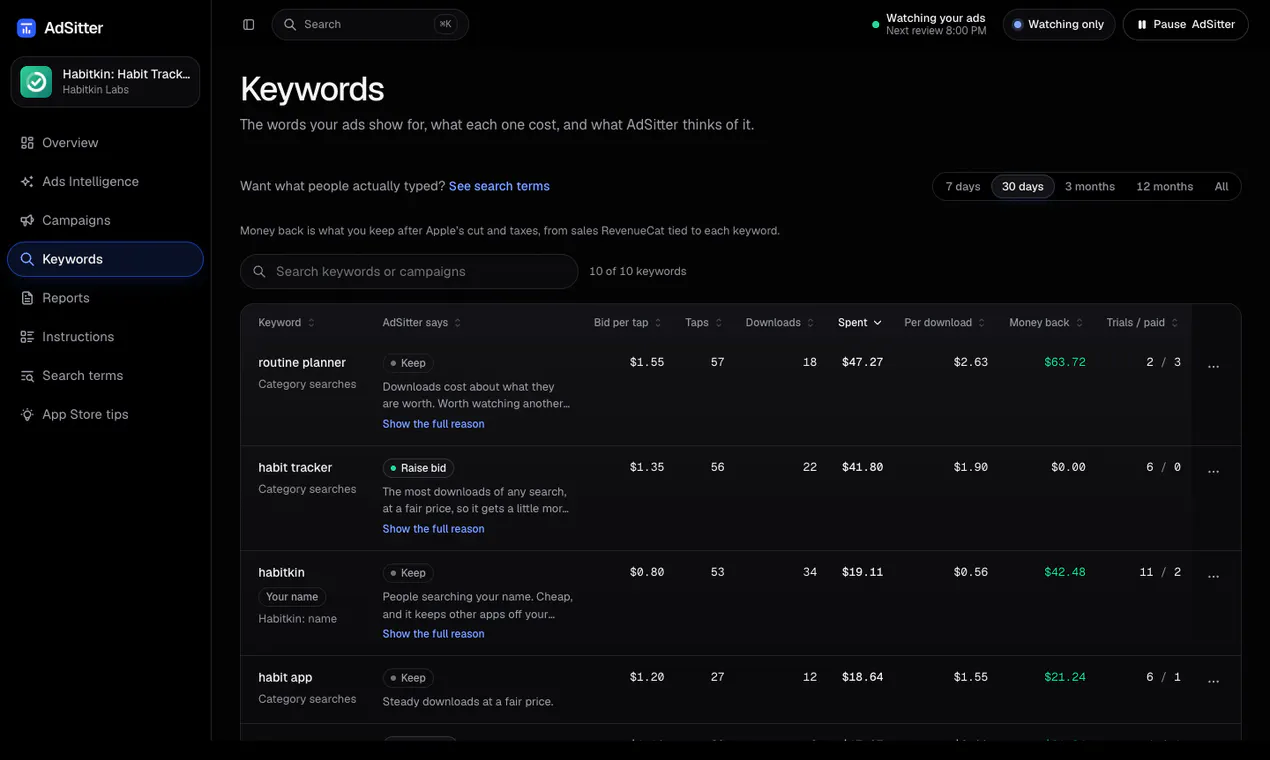Click the $0.56 per download value
Screen dimensions: 1270x760
click(x=971, y=573)
